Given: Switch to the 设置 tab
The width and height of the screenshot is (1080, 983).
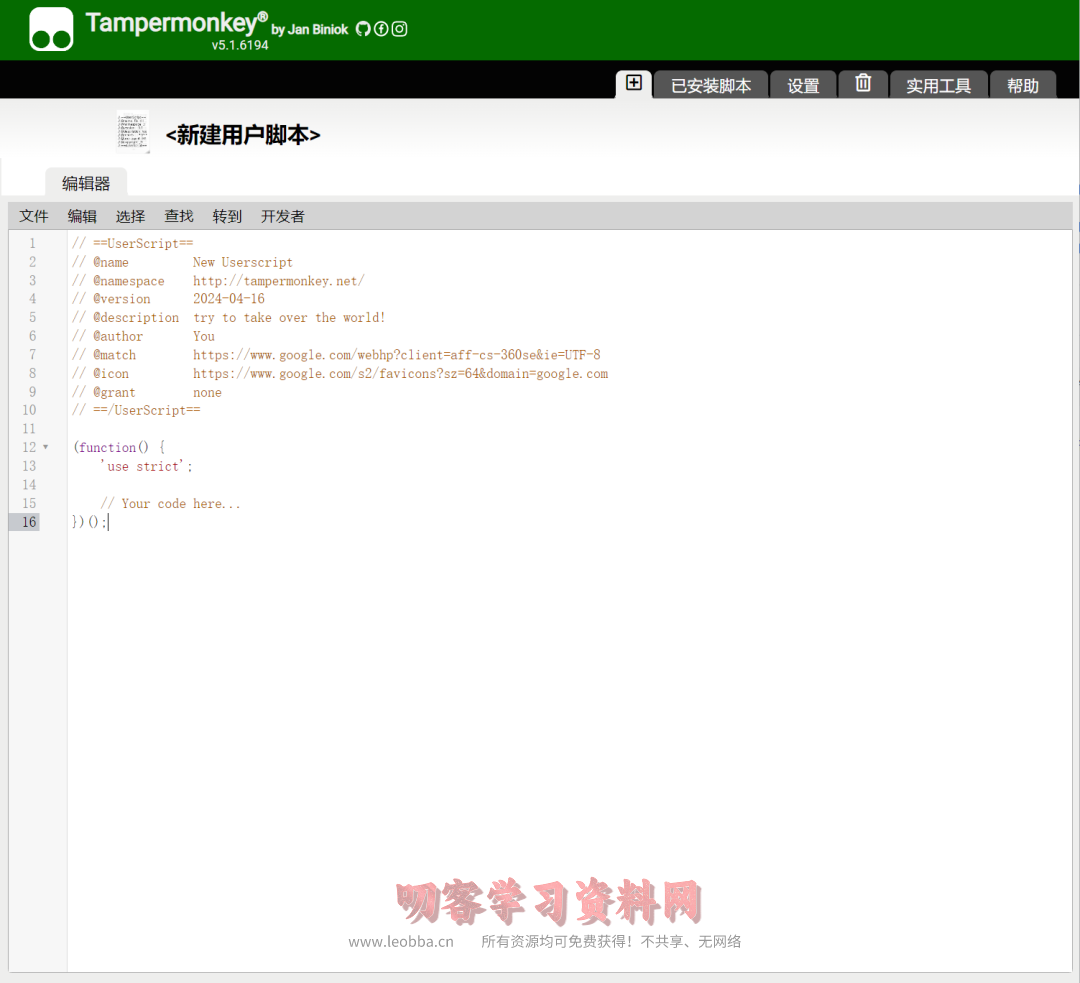Looking at the screenshot, I should 803,86.
